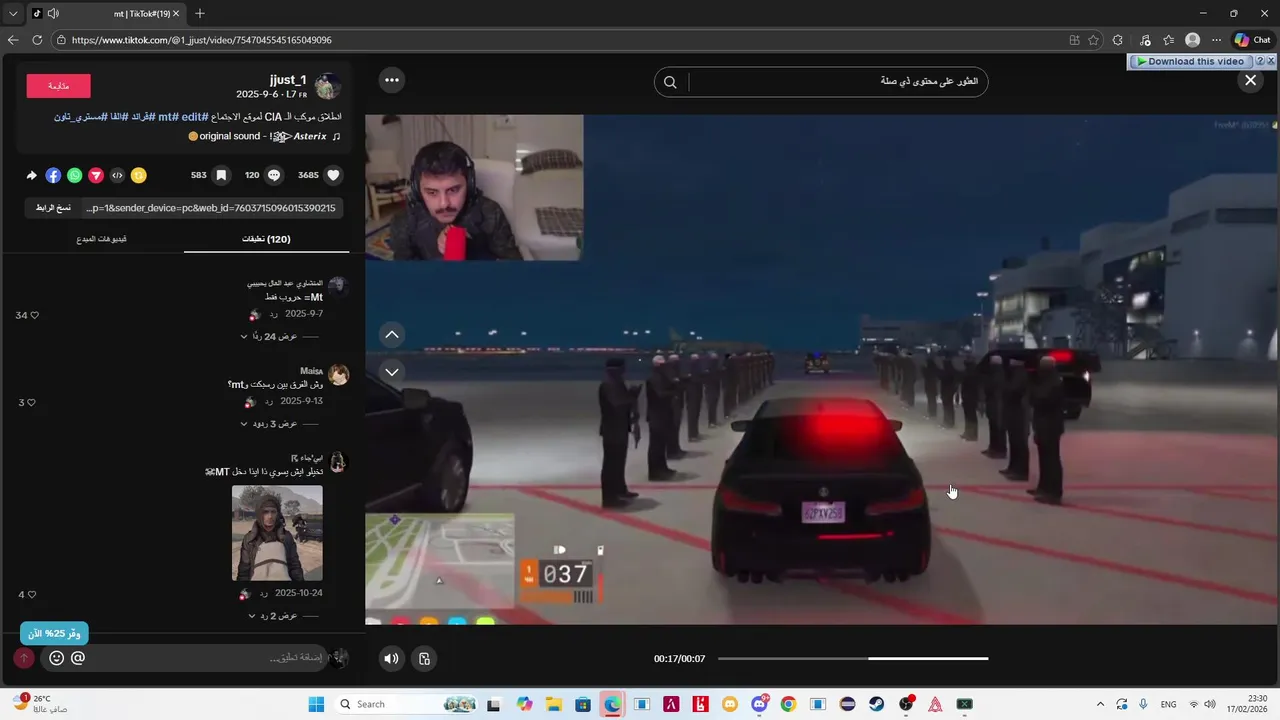Open the original sound Asterix link
The height and width of the screenshot is (720, 1280).
(264, 136)
